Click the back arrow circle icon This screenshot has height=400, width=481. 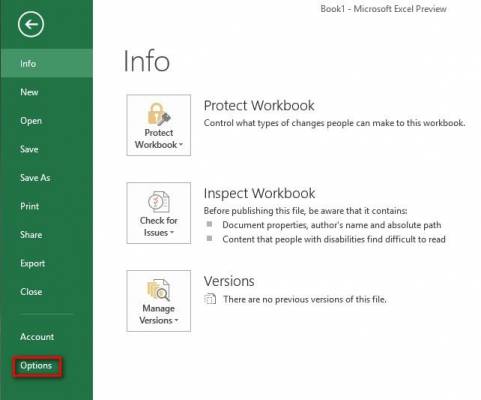tap(31, 24)
